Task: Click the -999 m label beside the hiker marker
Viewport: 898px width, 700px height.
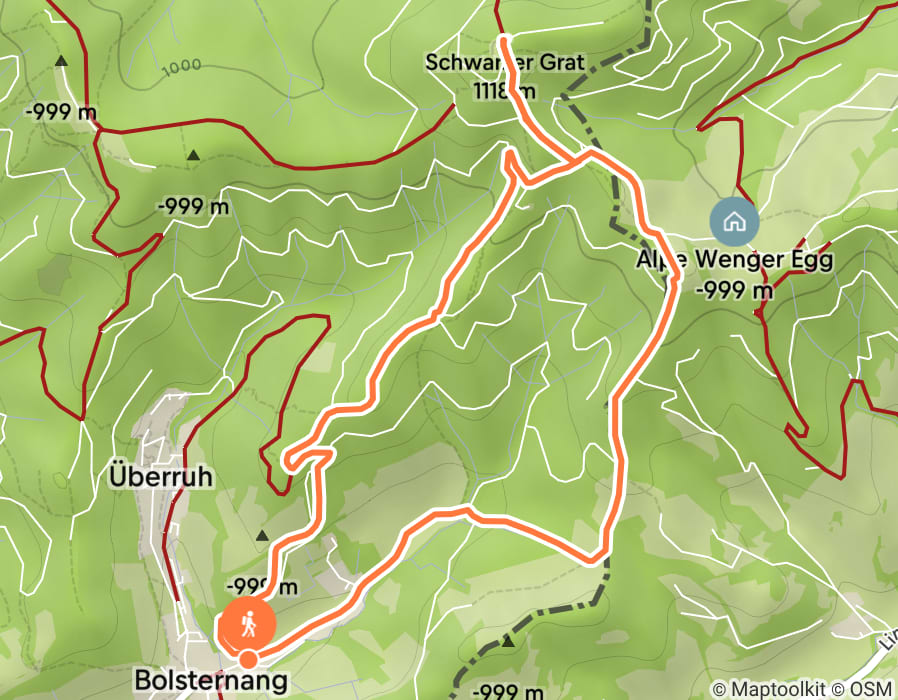Action: (x=262, y=587)
